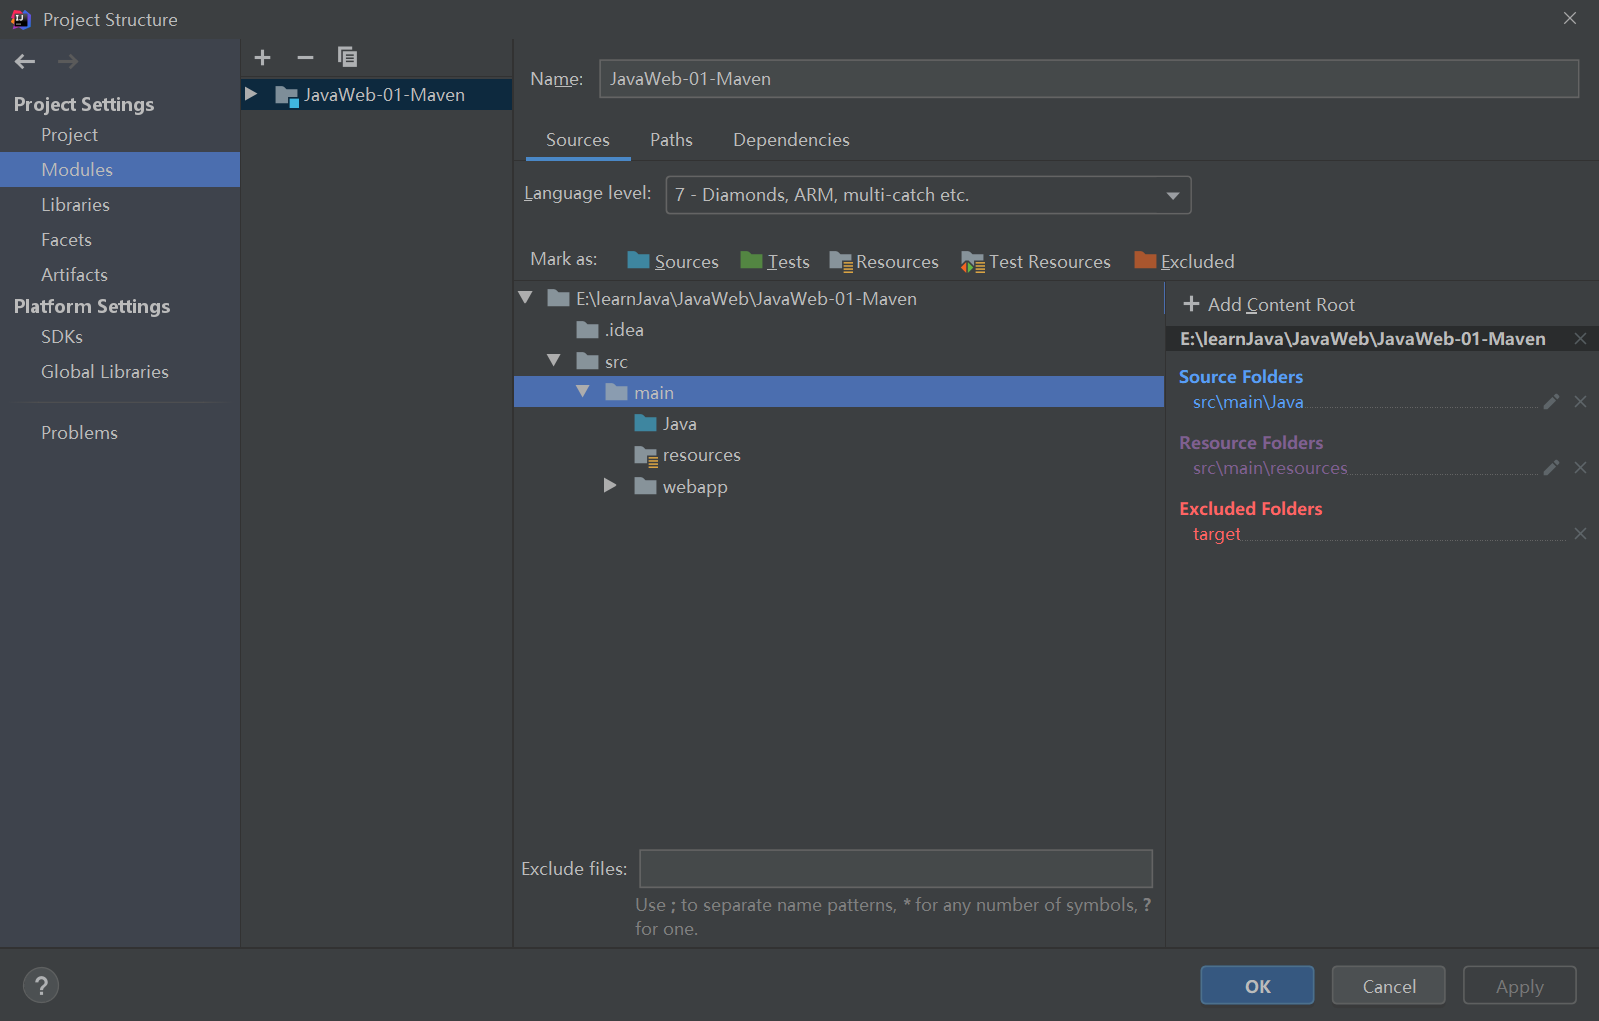
Task: Select the main folder row
Action: 839,392
